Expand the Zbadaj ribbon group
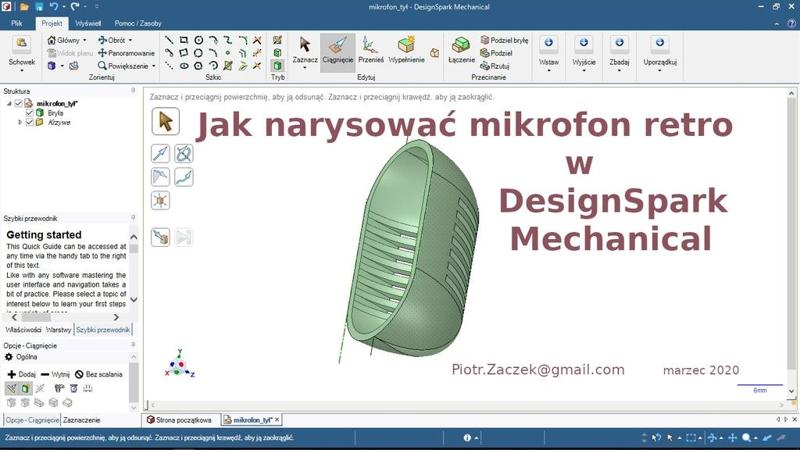 tap(619, 54)
